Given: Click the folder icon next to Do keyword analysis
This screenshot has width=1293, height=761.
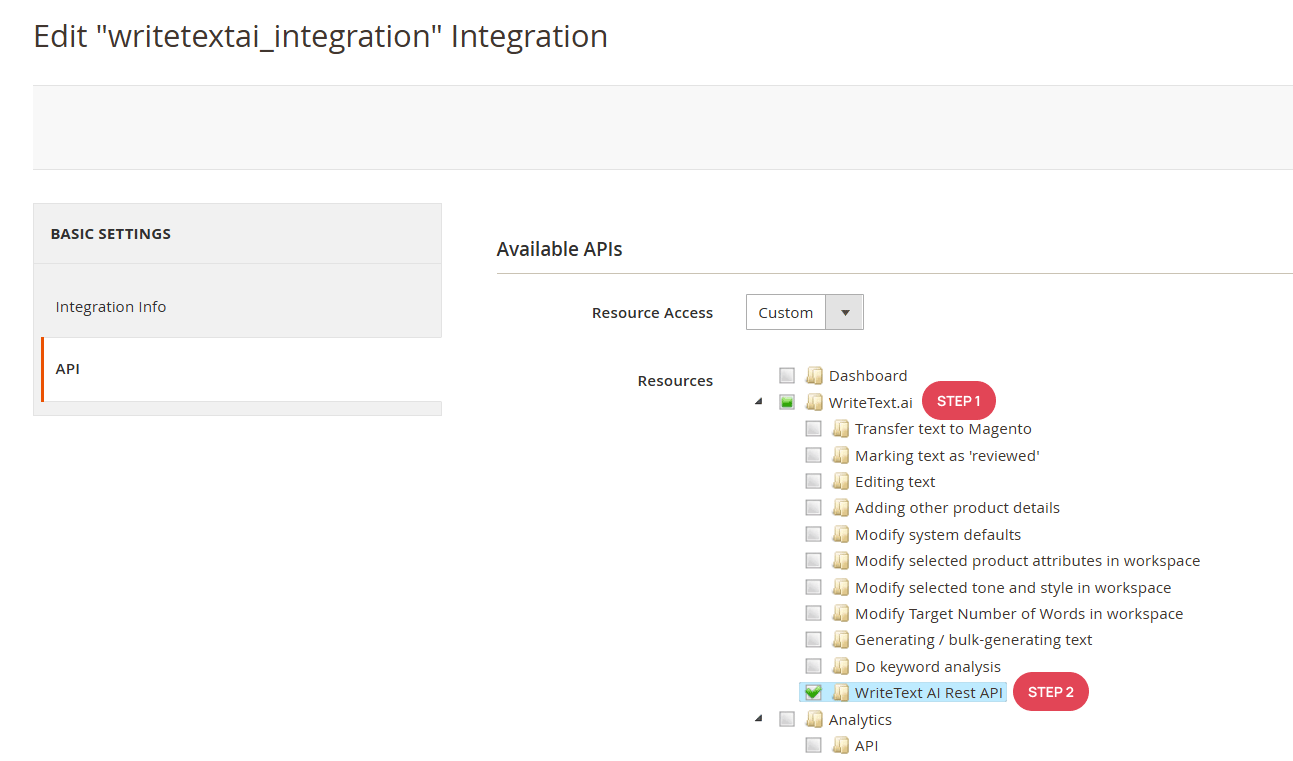Looking at the screenshot, I should (842, 665).
